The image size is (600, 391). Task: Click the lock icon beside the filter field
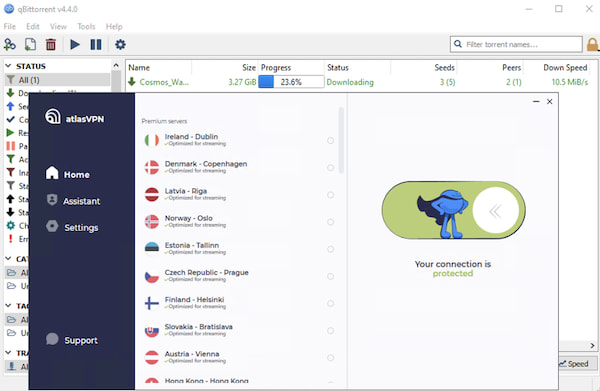[x=592, y=44]
